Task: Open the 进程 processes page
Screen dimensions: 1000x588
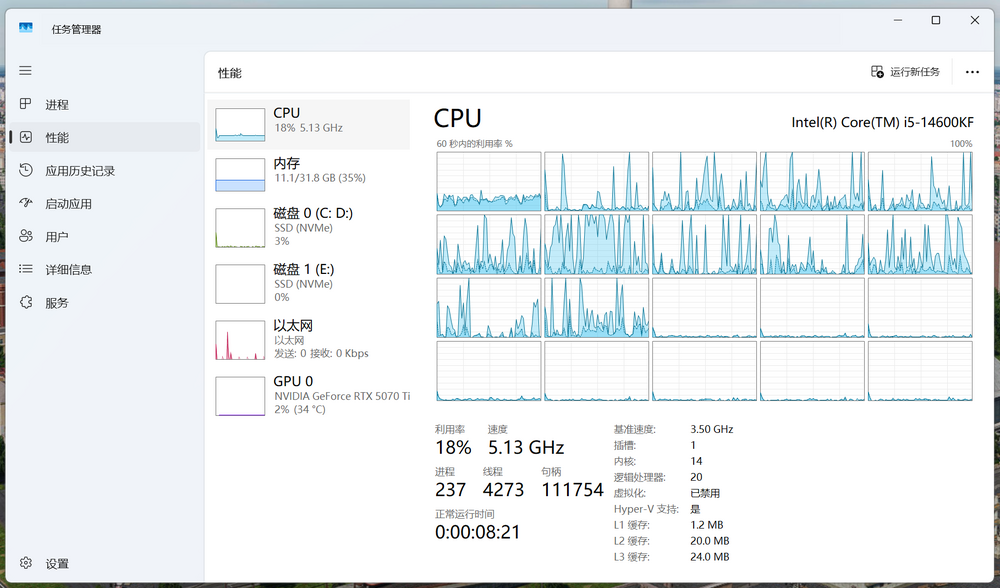Action: point(105,105)
